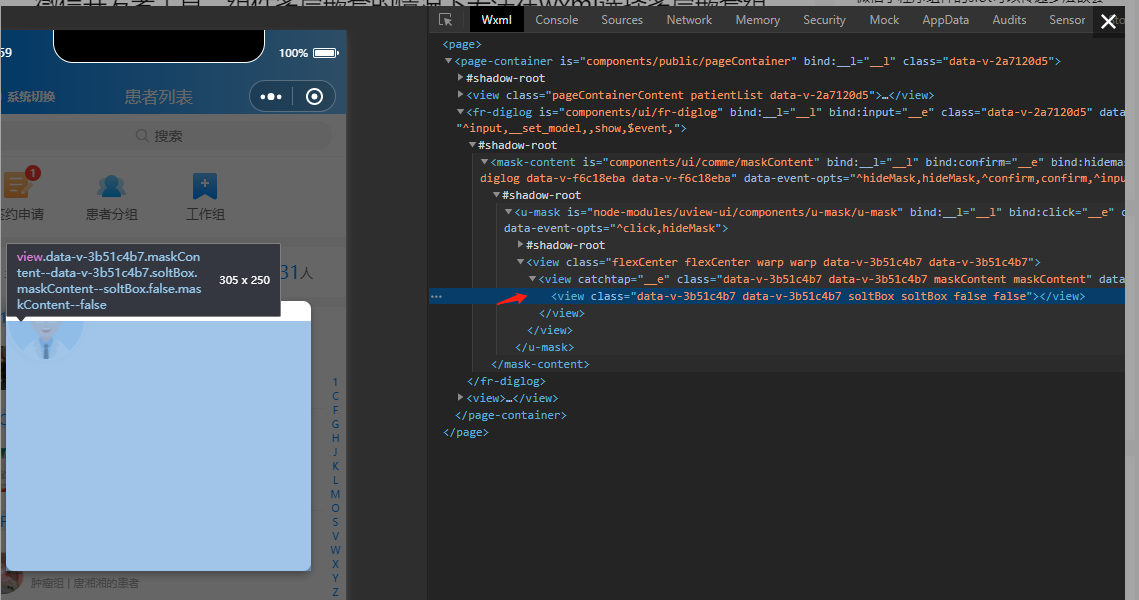Screen dimensions: 1139x600
Task: Open the 工作组 bookmark icon
Action: click(x=205, y=186)
